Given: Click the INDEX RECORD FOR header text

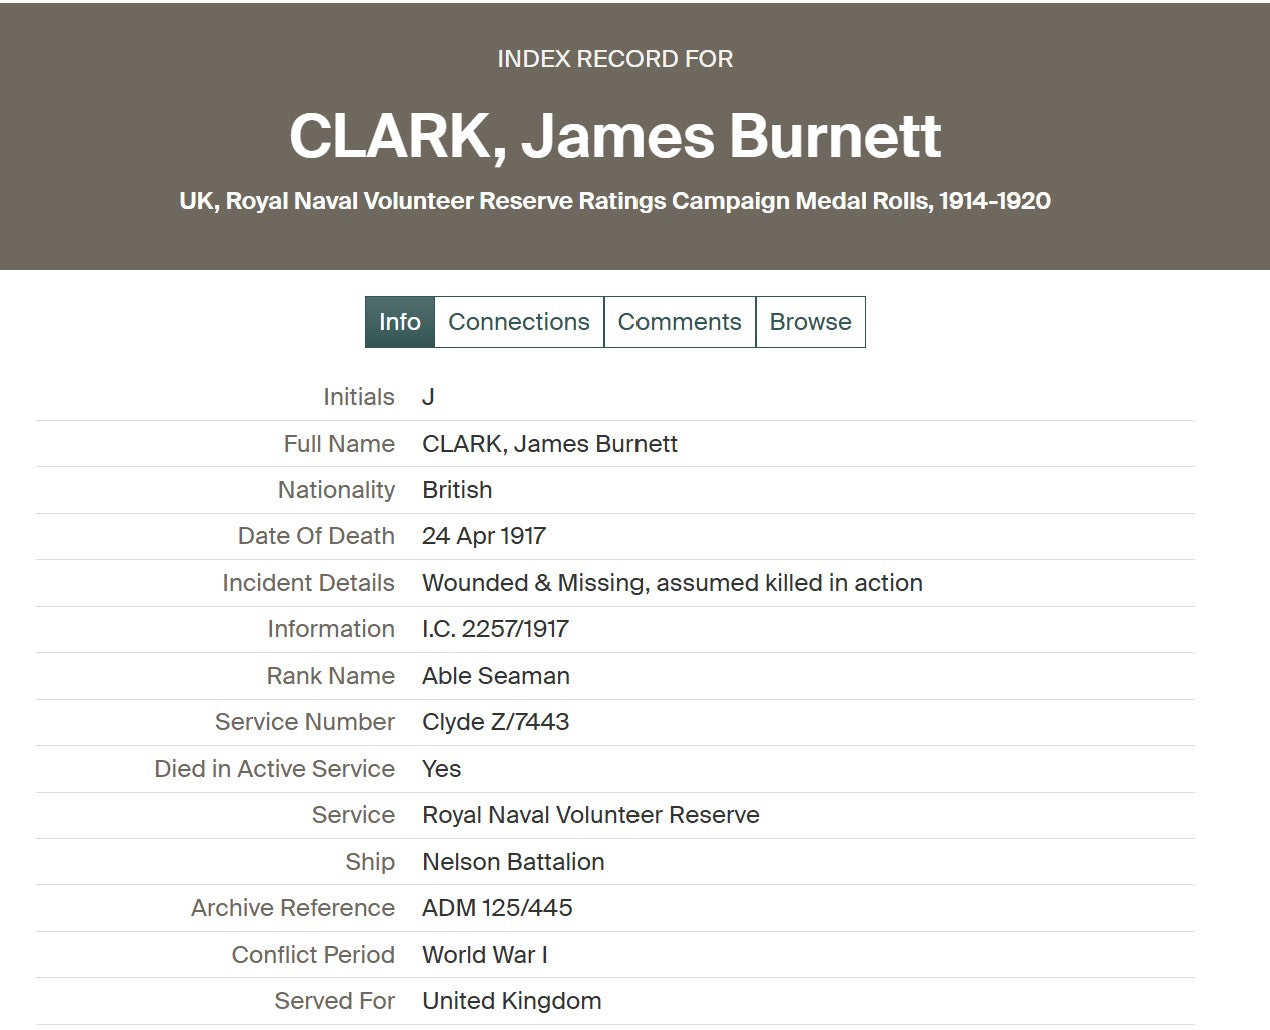Looking at the screenshot, I should [x=615, y=59].
